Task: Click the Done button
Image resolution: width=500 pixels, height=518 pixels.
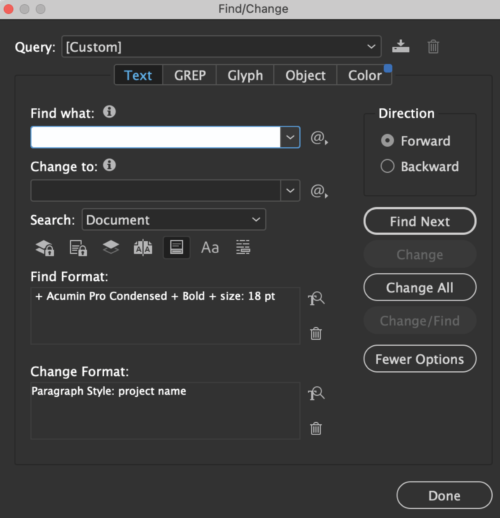Action: (x=444, y=495)
